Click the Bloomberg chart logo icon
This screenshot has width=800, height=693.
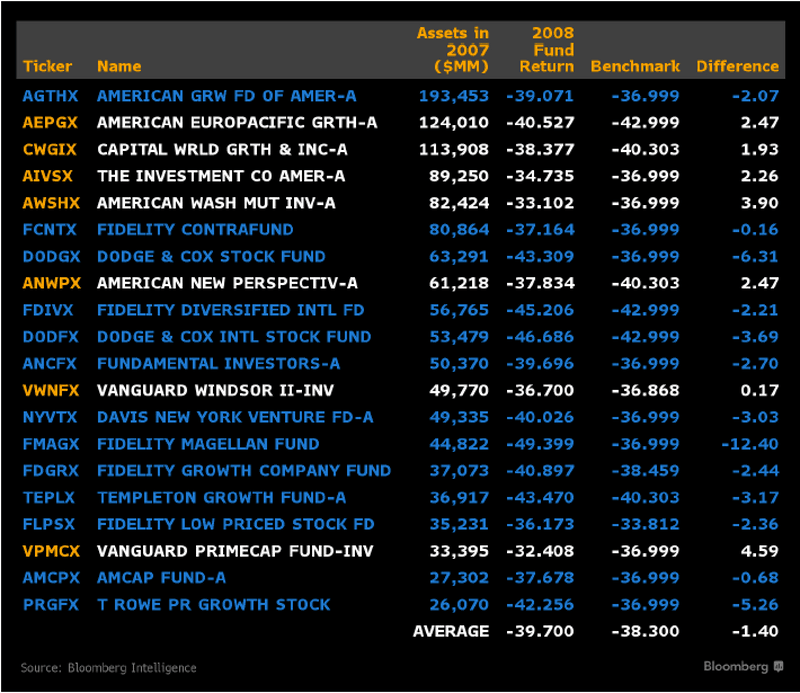(x=779, y=666)
